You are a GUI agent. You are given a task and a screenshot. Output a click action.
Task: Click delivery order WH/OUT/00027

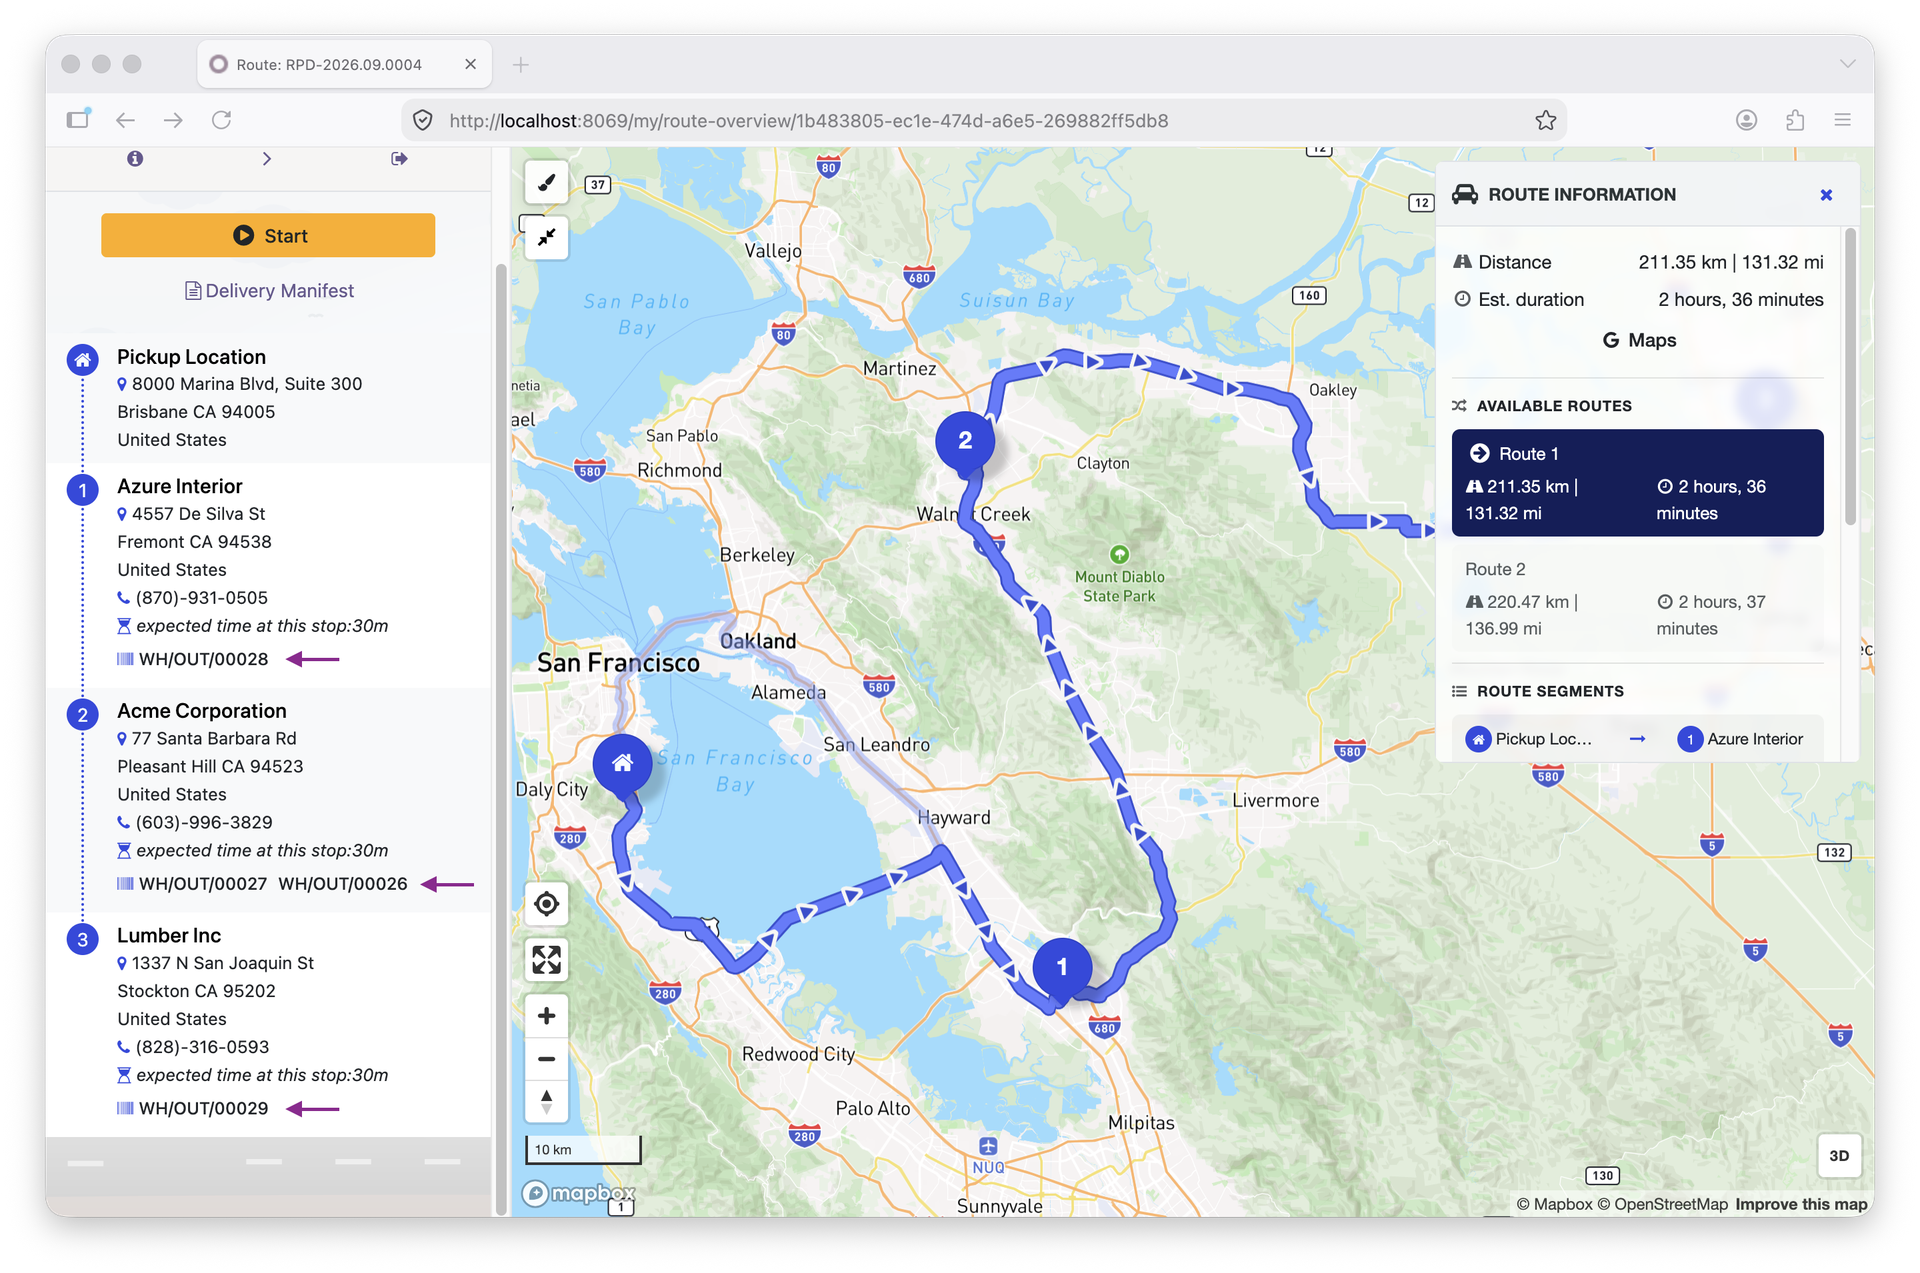coord(203,884)
